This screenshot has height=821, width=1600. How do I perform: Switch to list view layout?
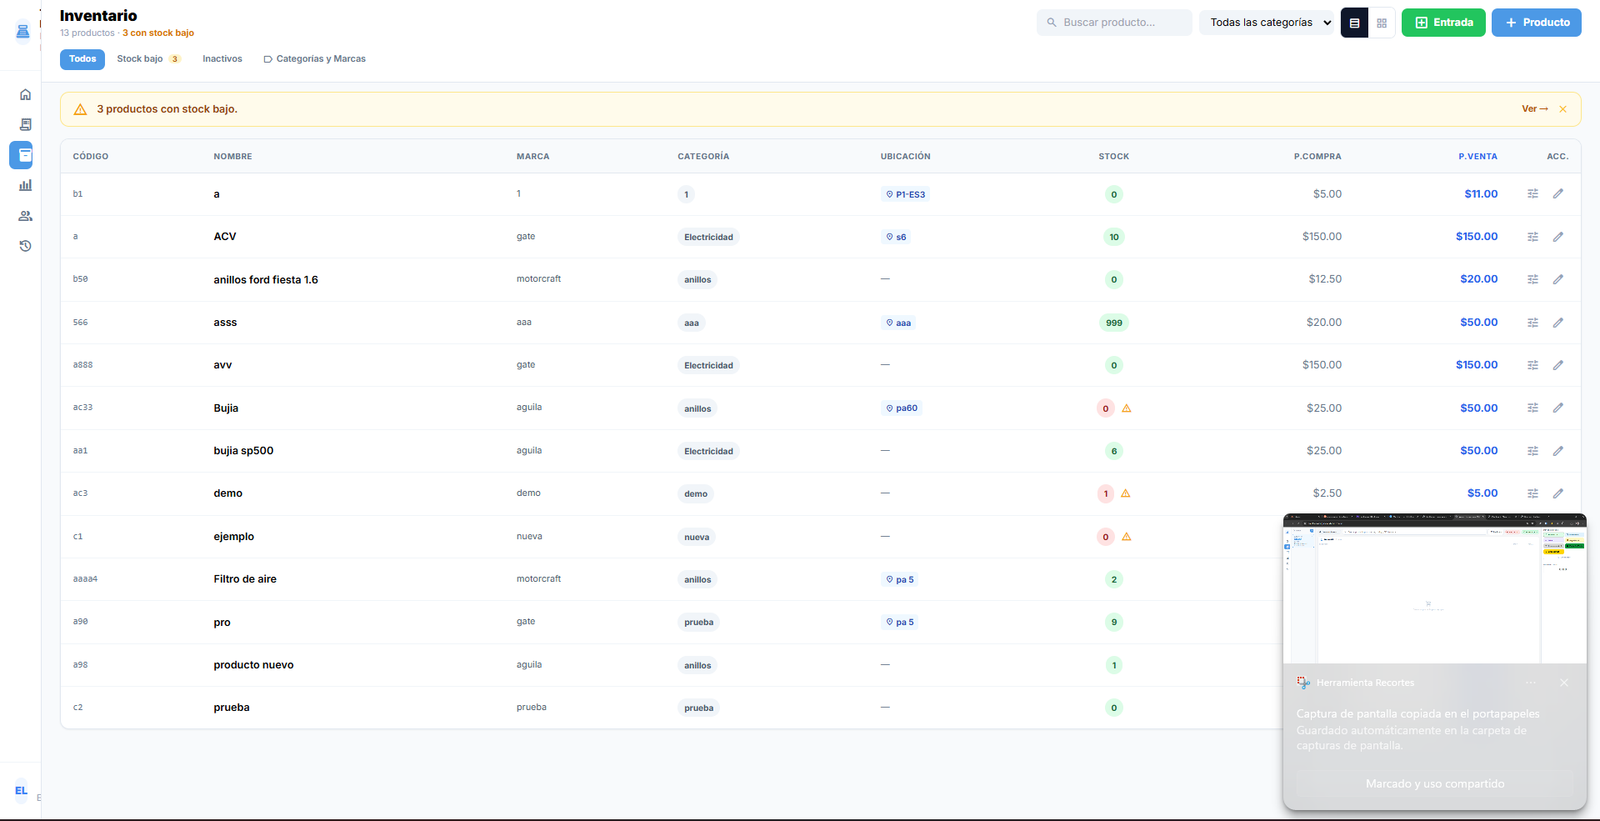tap(1354, 23)
